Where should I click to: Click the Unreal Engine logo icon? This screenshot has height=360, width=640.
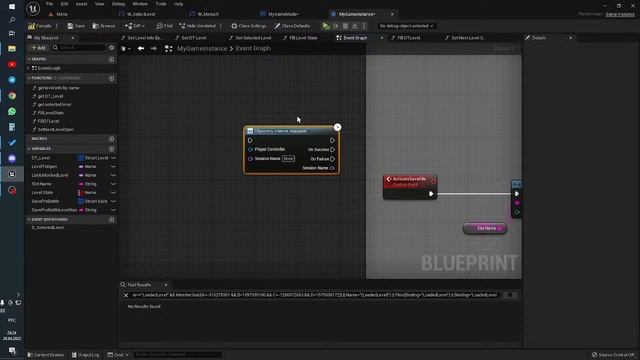tap(33, 9)
